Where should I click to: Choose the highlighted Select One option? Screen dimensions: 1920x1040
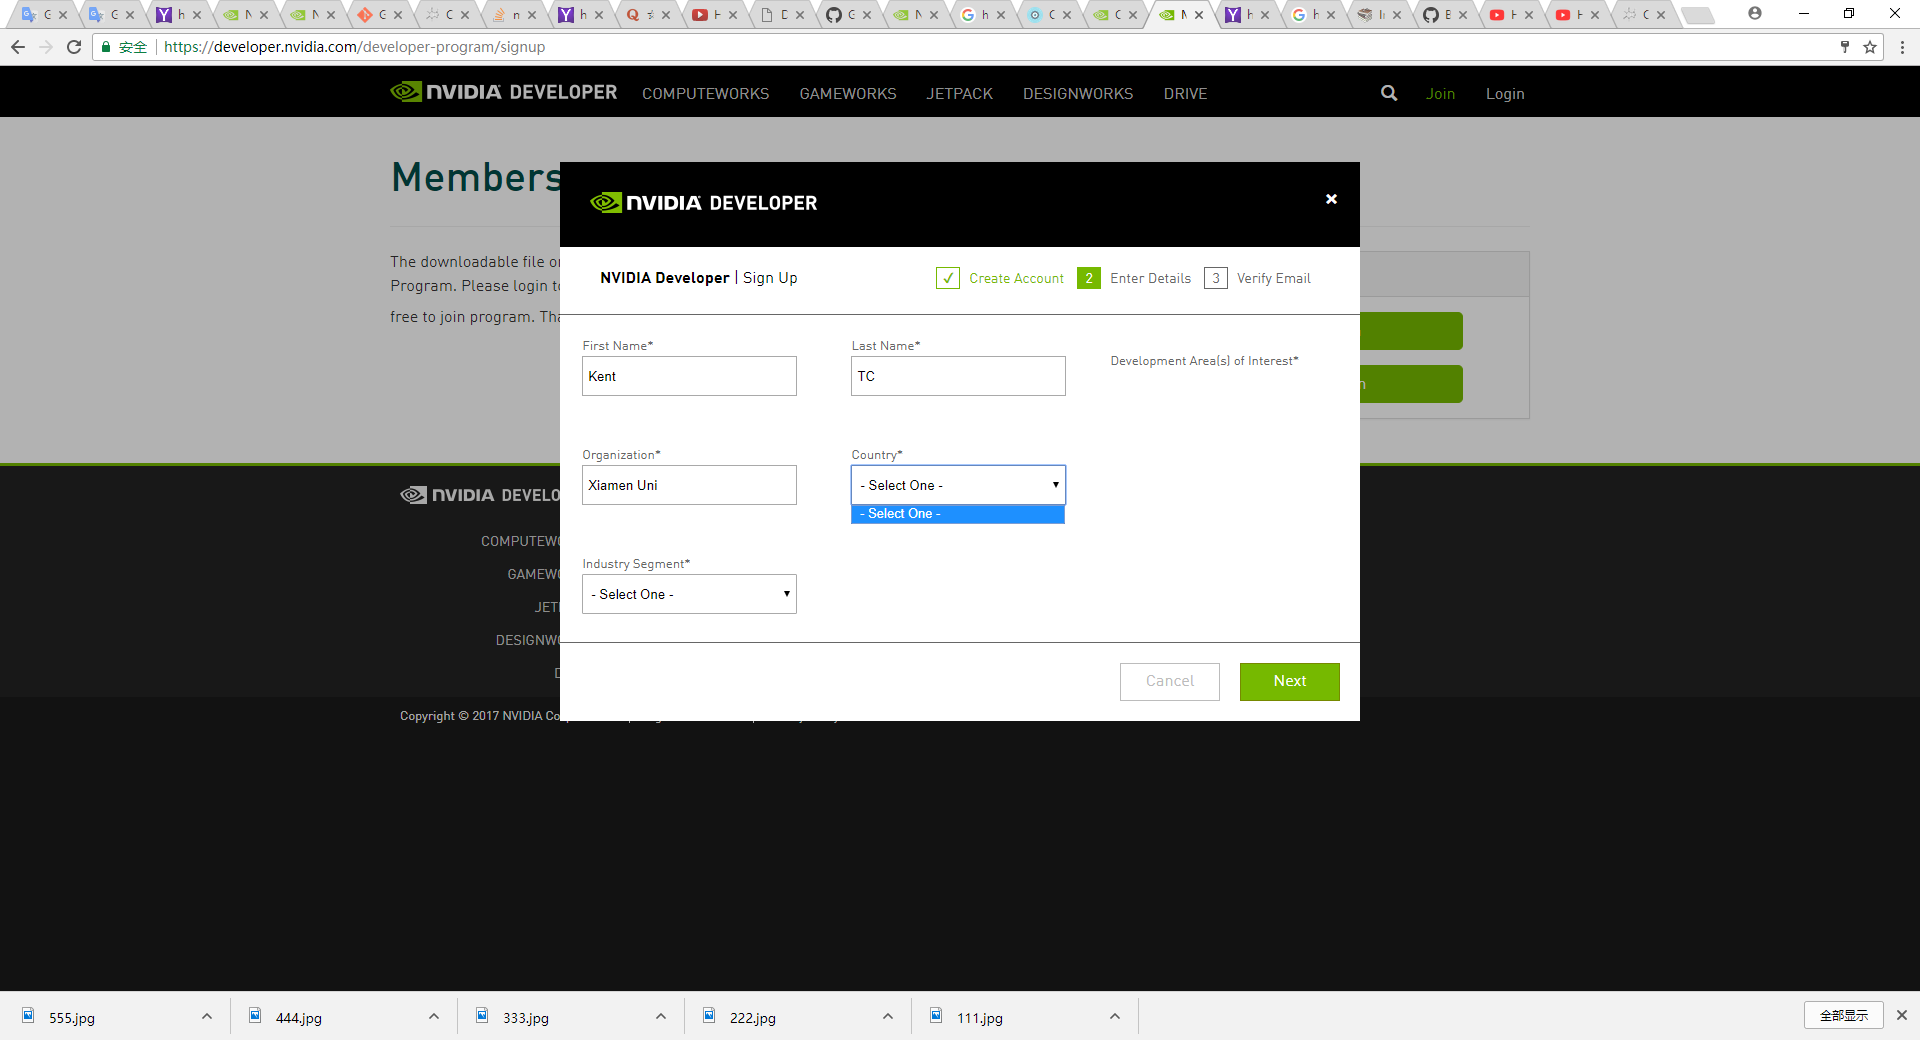[958, 514]
